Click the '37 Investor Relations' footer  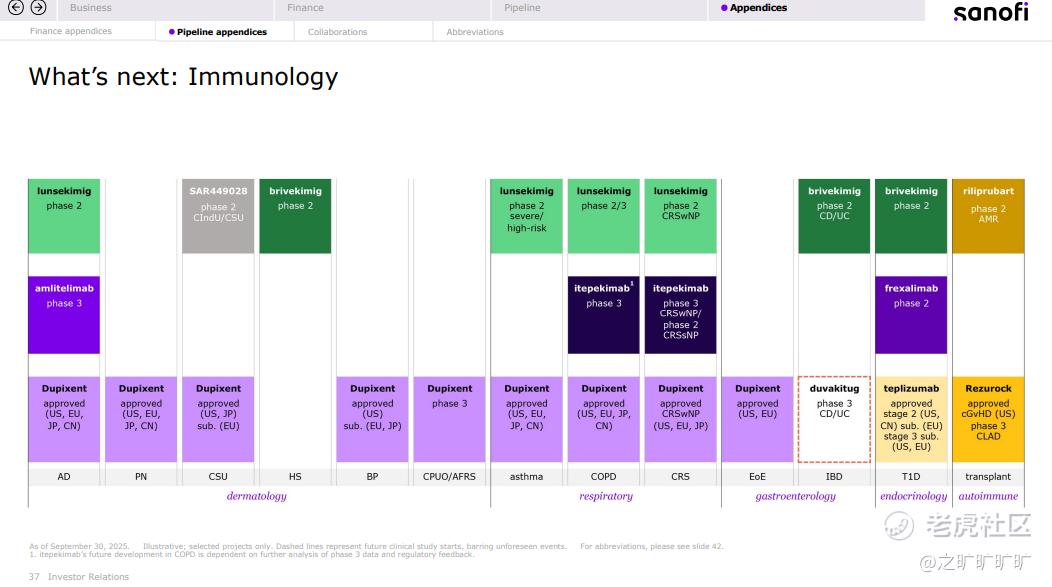click(x=78, y=577)
